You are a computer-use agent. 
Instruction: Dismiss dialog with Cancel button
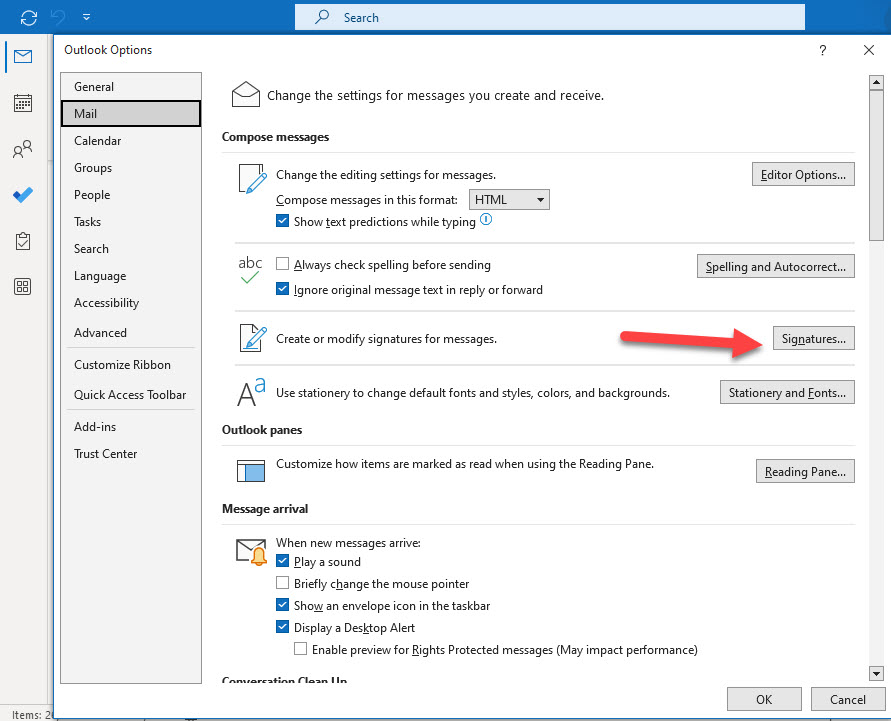click(848, 699)
